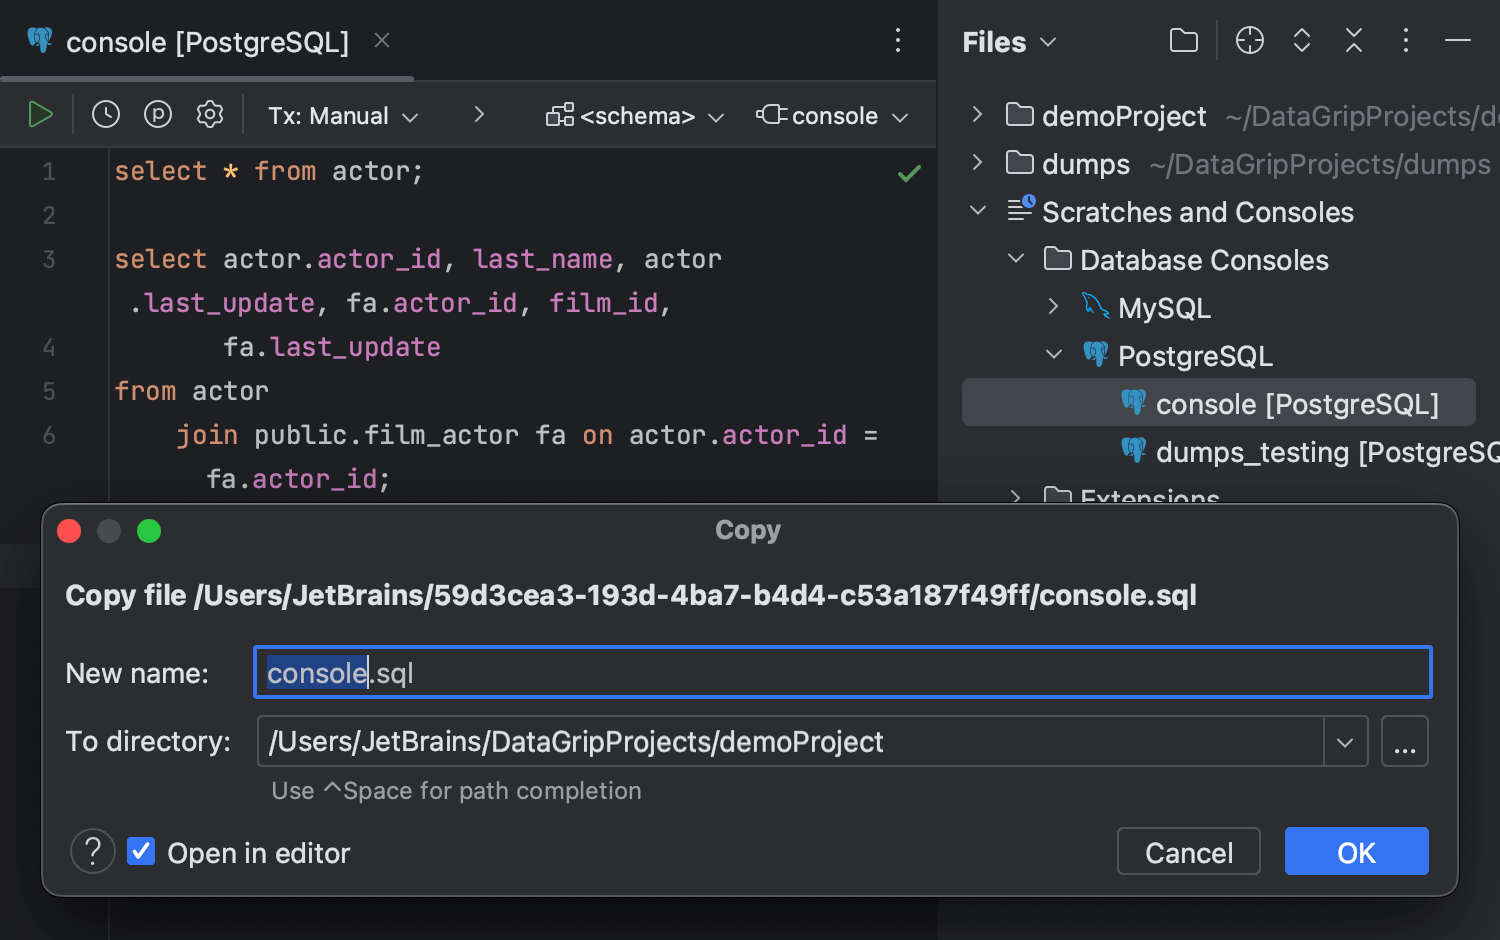The height and width of the screenshot is (940, 1500).
Task: Click the help question mark in Copy dialog
Action: [92, 851]
